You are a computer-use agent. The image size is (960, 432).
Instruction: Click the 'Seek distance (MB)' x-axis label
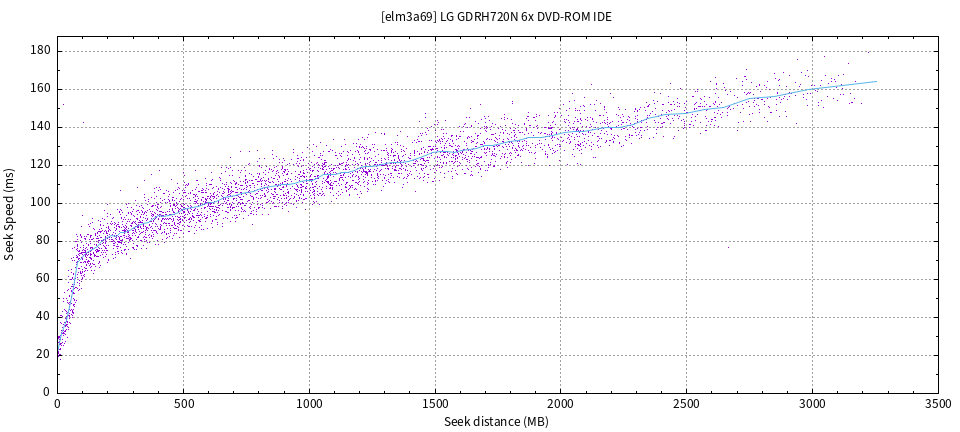click(x=496, y=422)
